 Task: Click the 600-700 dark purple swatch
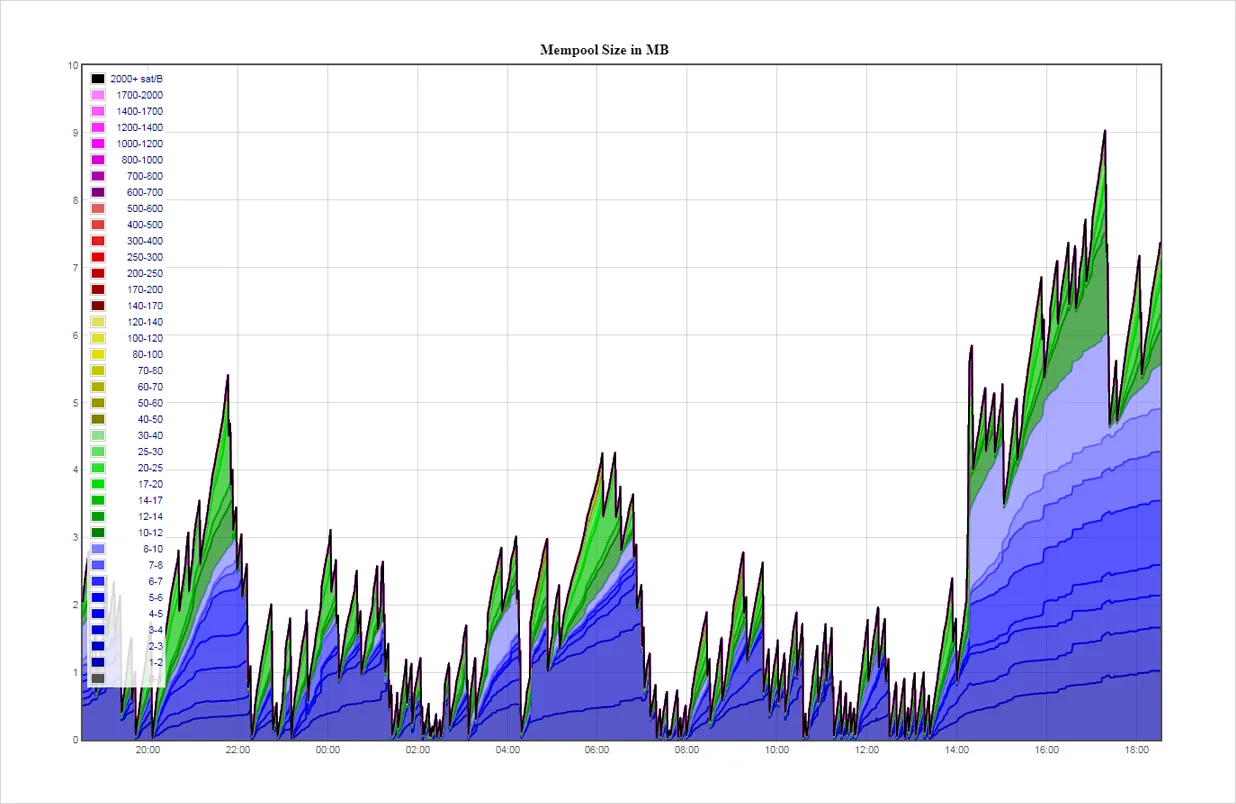tap(98, 192)
